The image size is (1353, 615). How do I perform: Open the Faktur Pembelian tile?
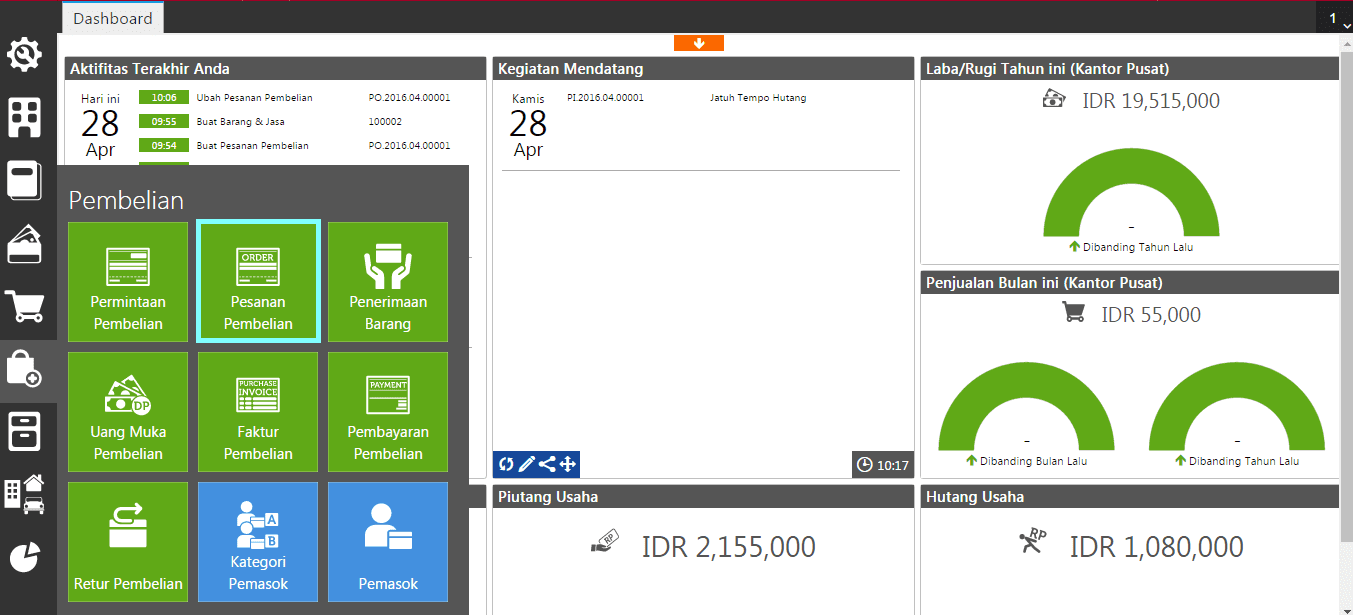coord(258,411)
